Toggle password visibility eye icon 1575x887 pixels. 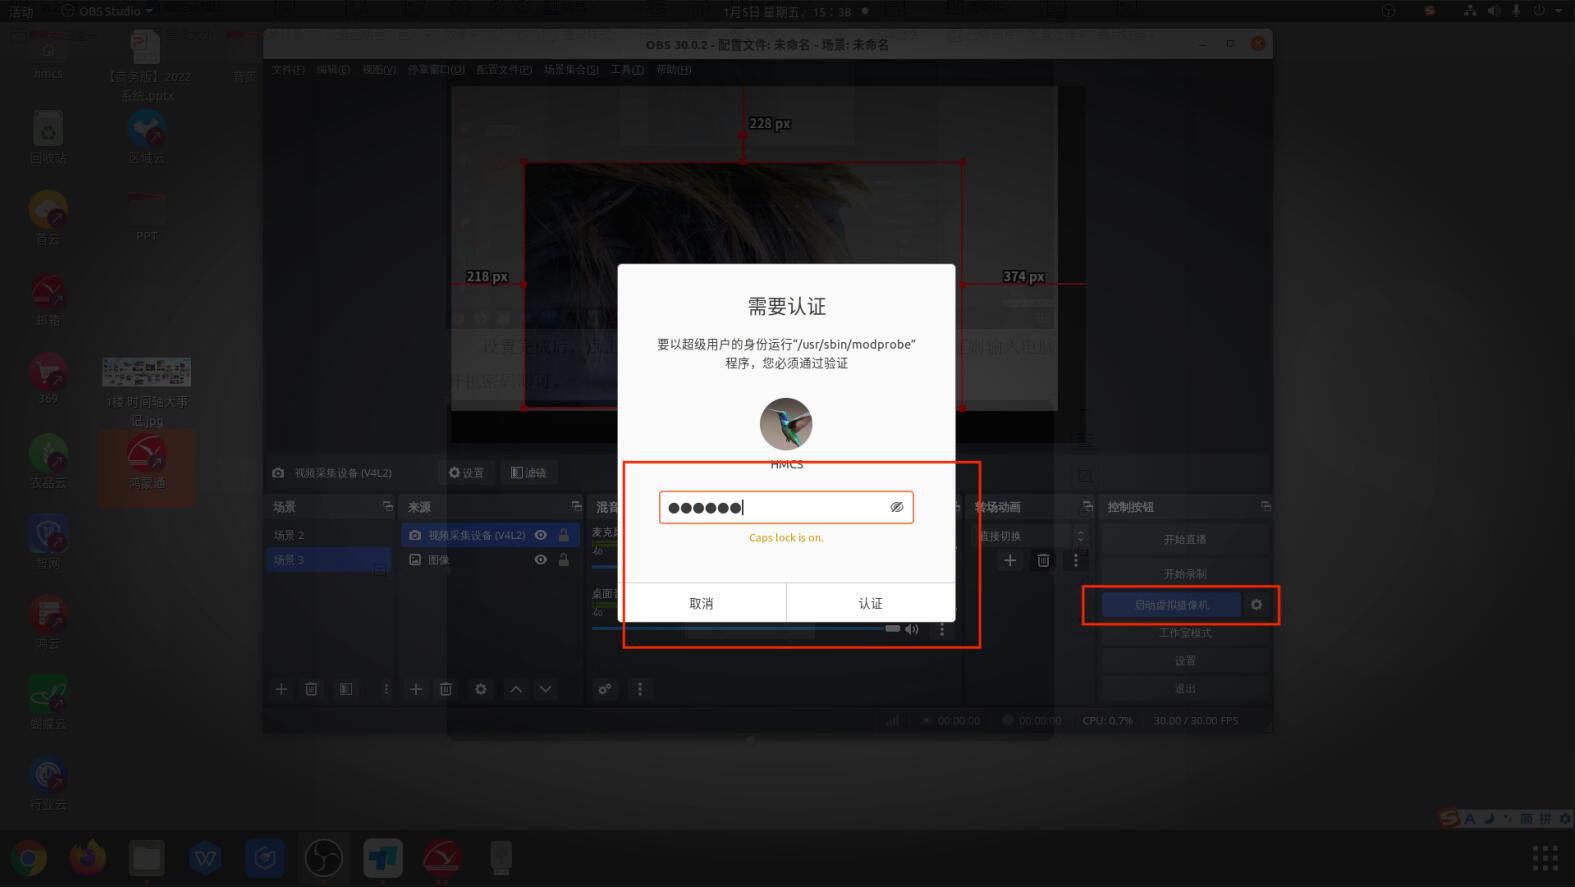tap(897, 507)
